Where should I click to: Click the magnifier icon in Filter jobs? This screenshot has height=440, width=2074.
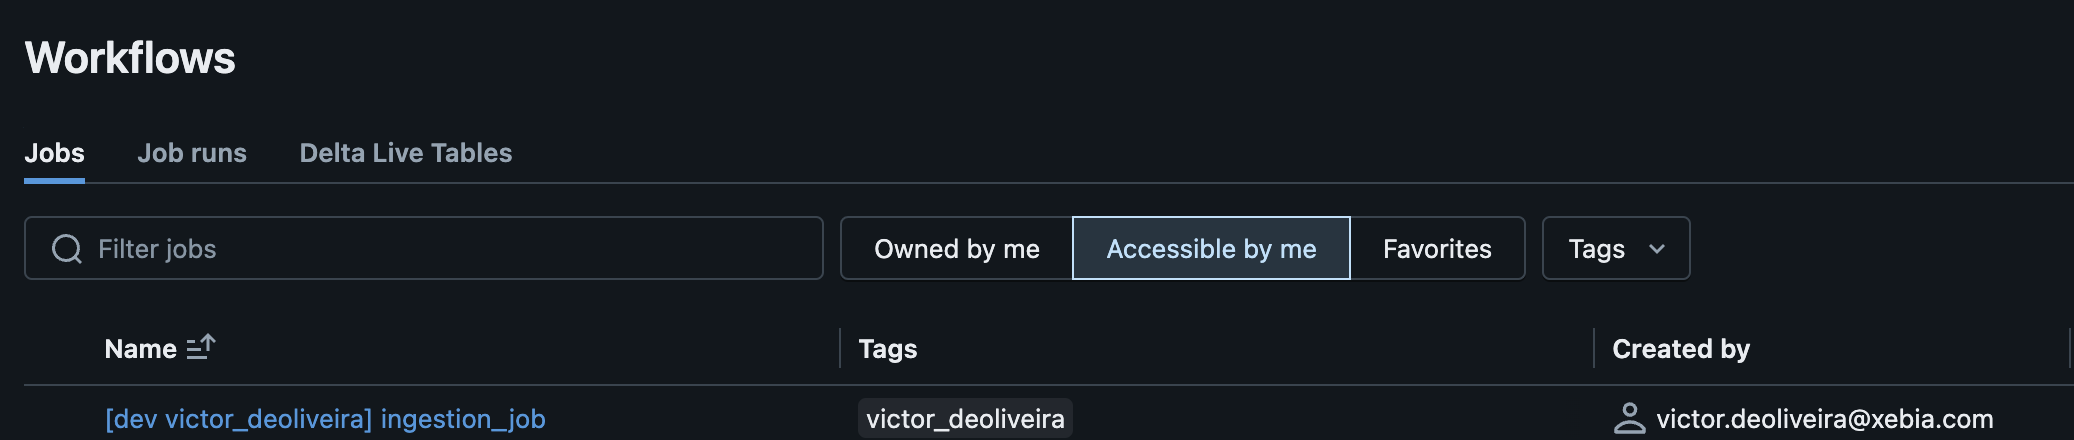67,249
